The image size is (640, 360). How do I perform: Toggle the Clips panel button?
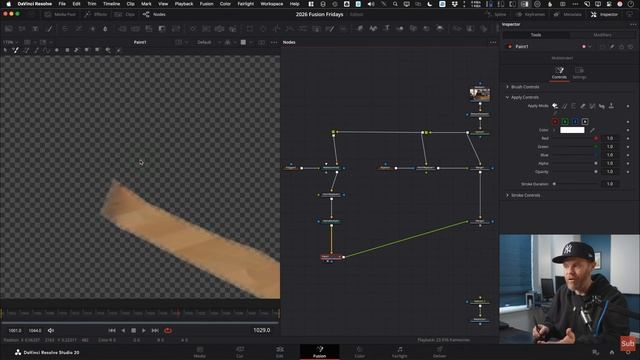point(124,14)
